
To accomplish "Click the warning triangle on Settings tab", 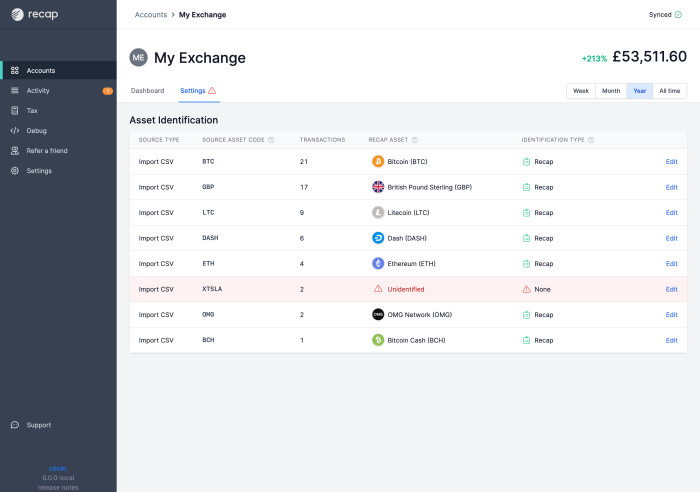I will tap(212, 90).
